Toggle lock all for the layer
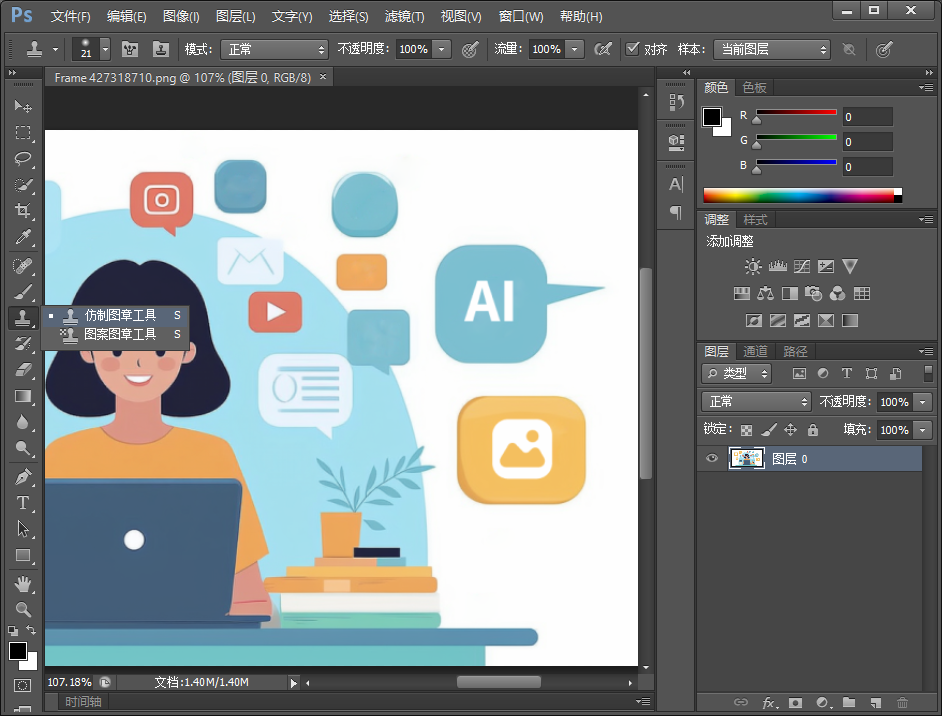This screenshot has width=942, height=716. point(812,430)
